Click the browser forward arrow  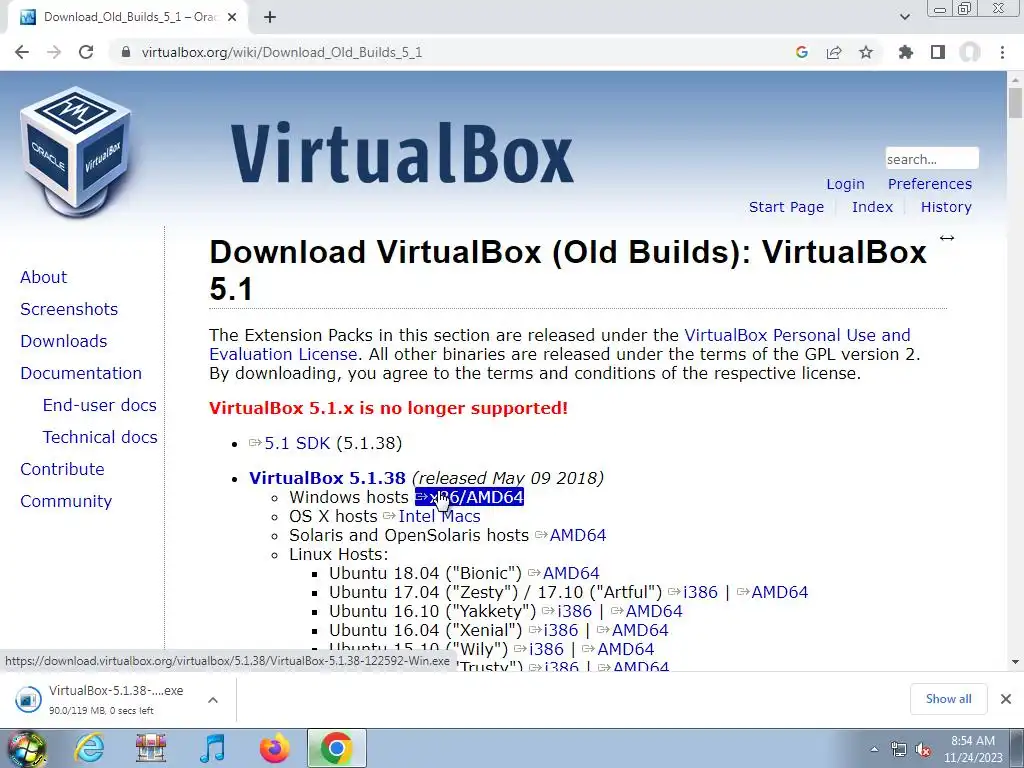tap(54, 52)
